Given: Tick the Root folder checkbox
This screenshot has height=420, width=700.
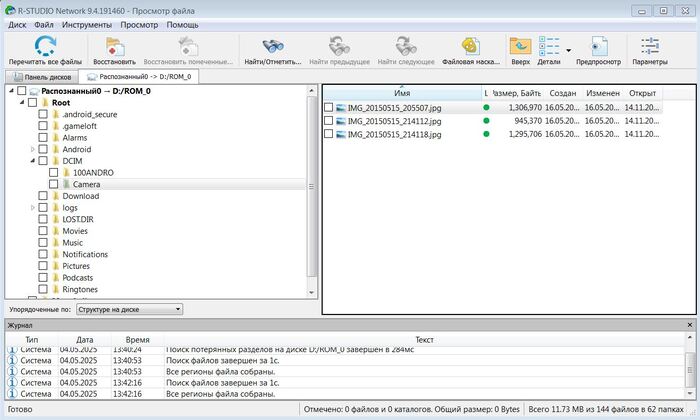Looking at the screenshot, I should click(x=32, y=103).
